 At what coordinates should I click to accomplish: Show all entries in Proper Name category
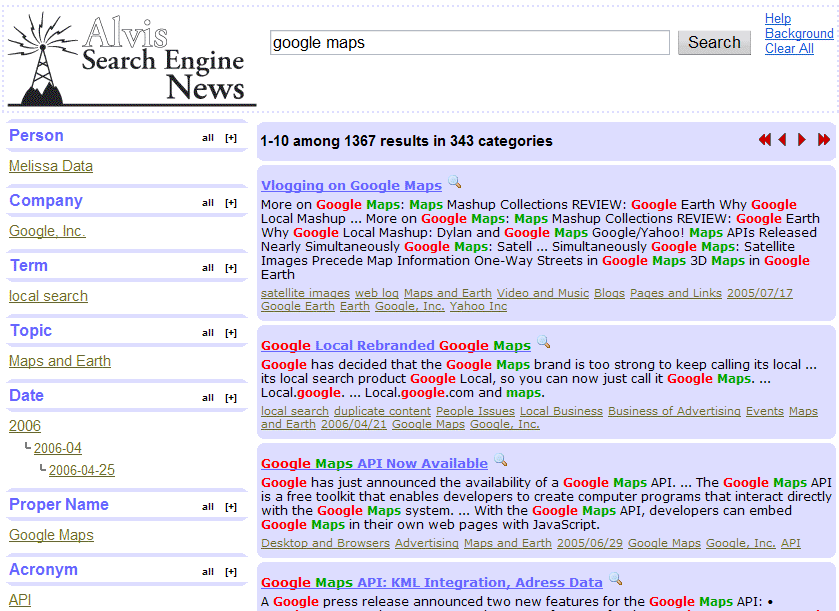pyautogui.click(x=208, y=507)
